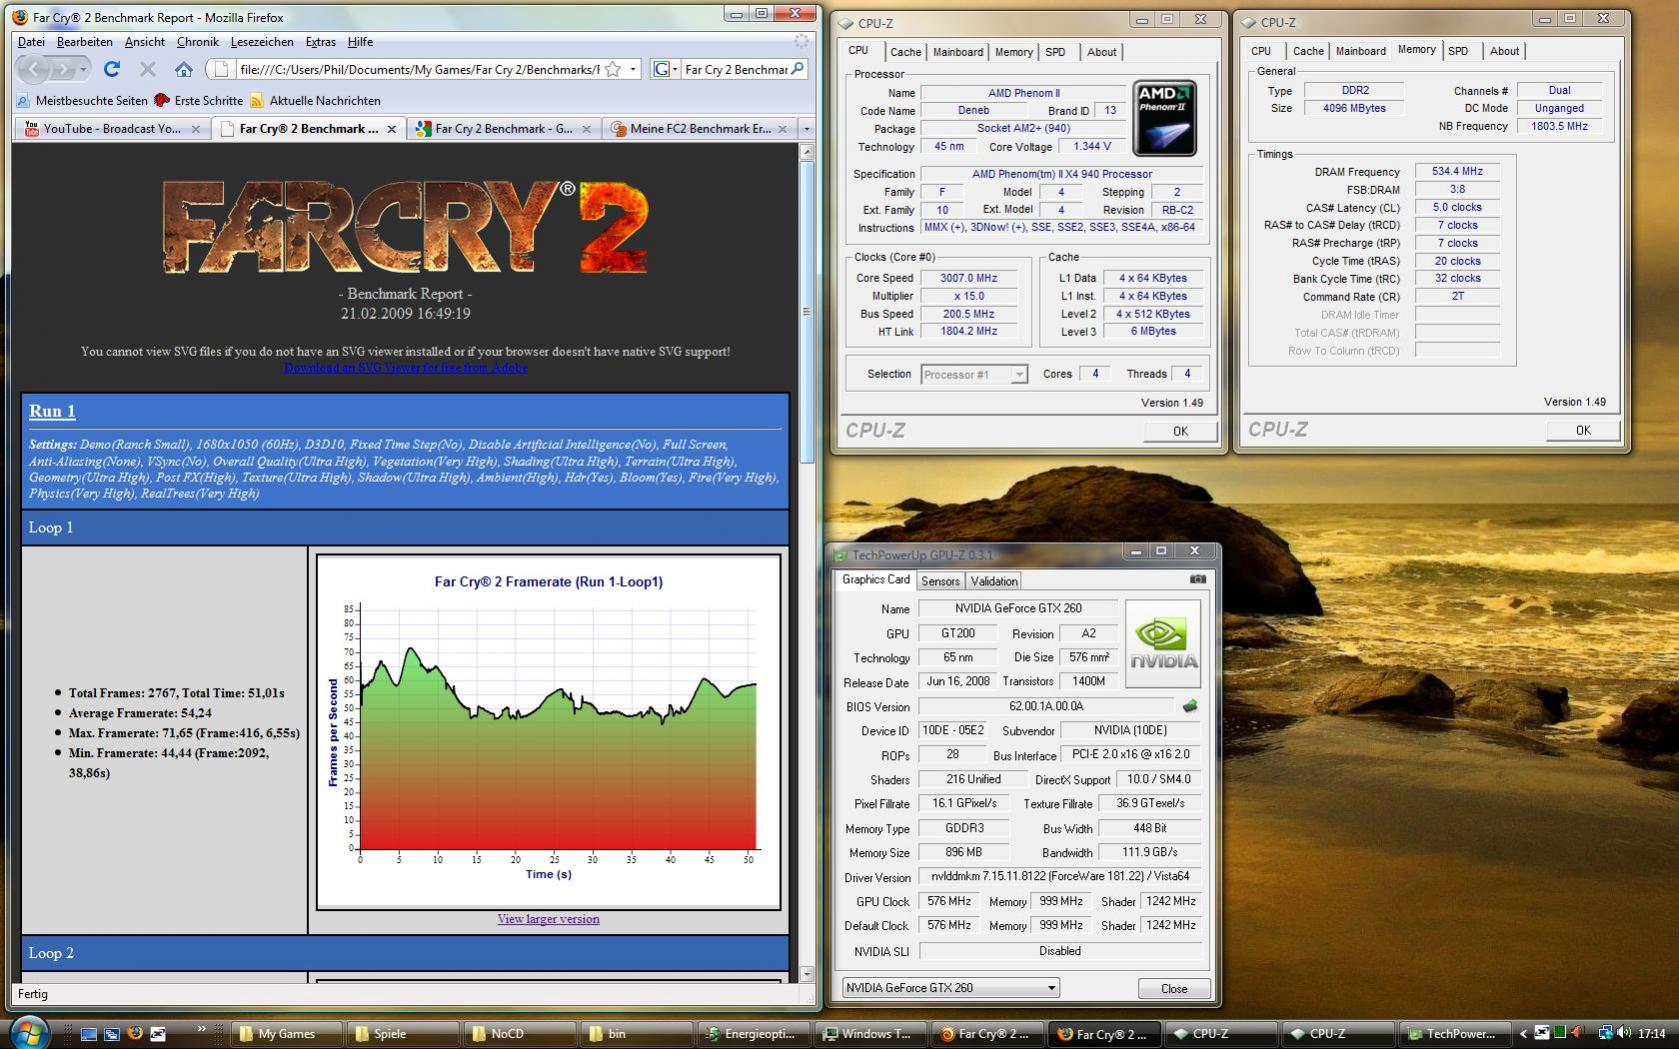This screenshot has height=1049, width=1679.
Task: Go back in Firefox history
Action: pos(33,69)
